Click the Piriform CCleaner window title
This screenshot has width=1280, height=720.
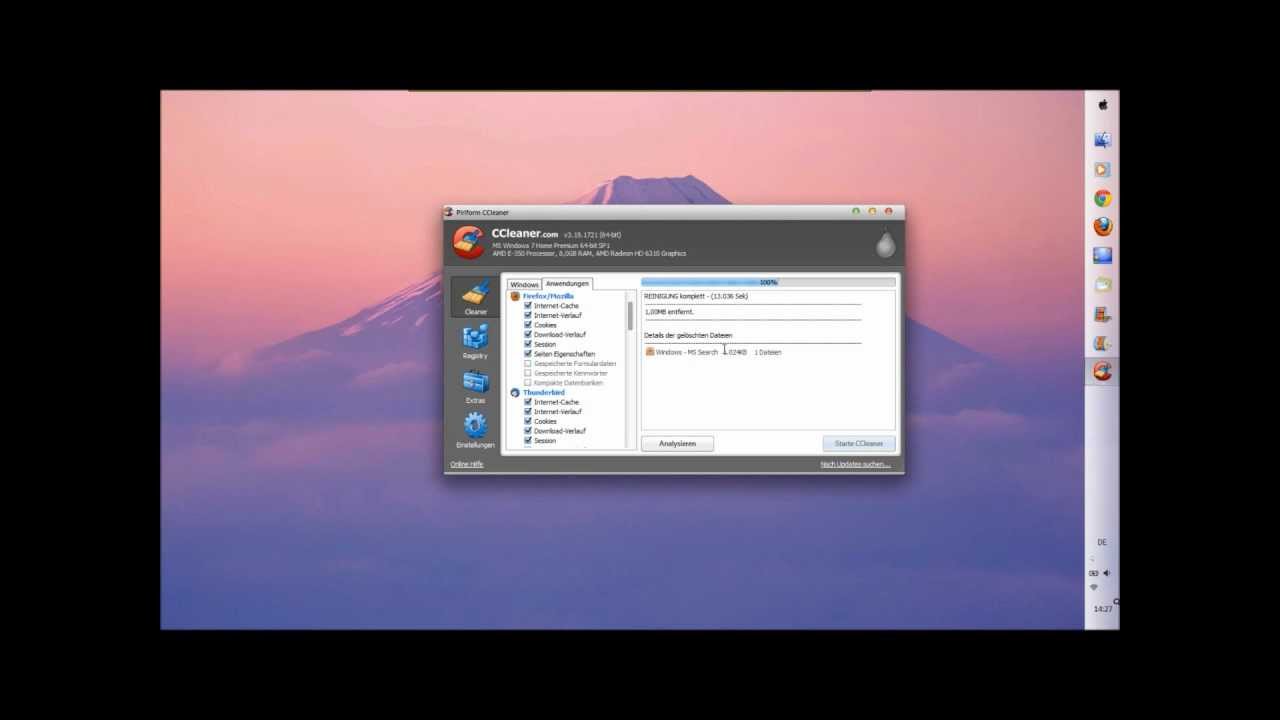(x=482, y=212)
